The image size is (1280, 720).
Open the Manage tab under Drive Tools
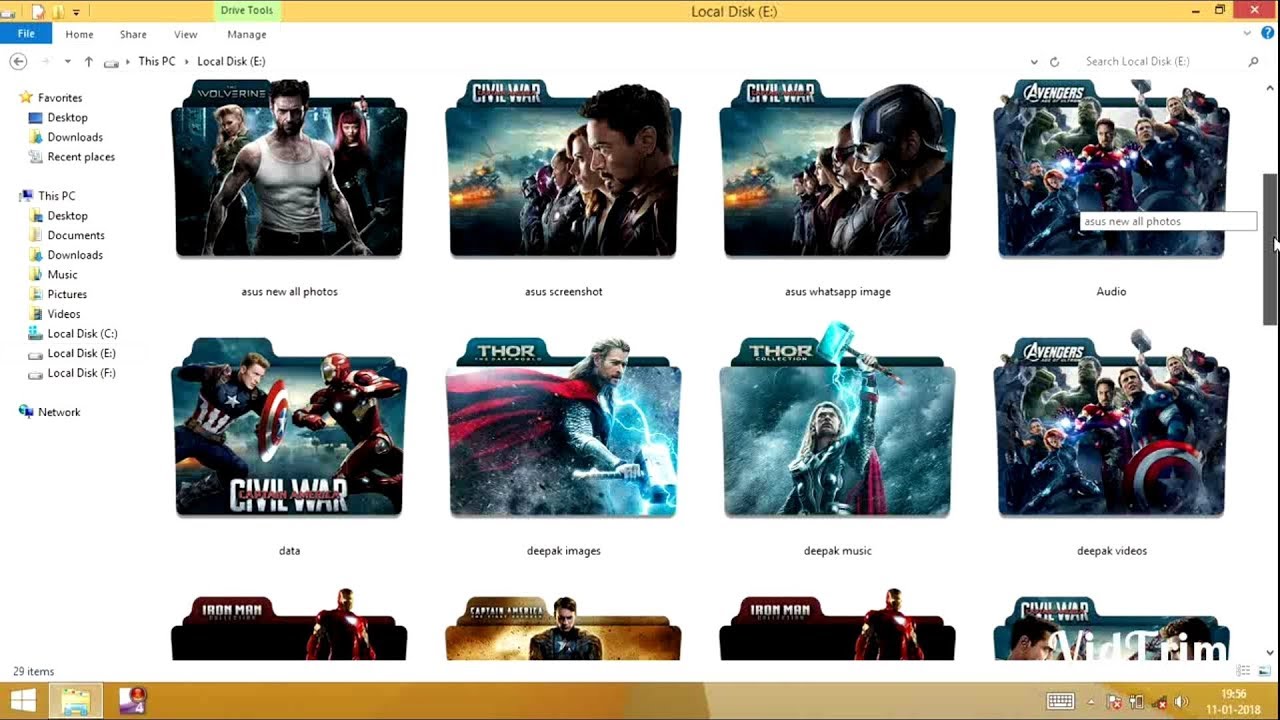[246, 33]
